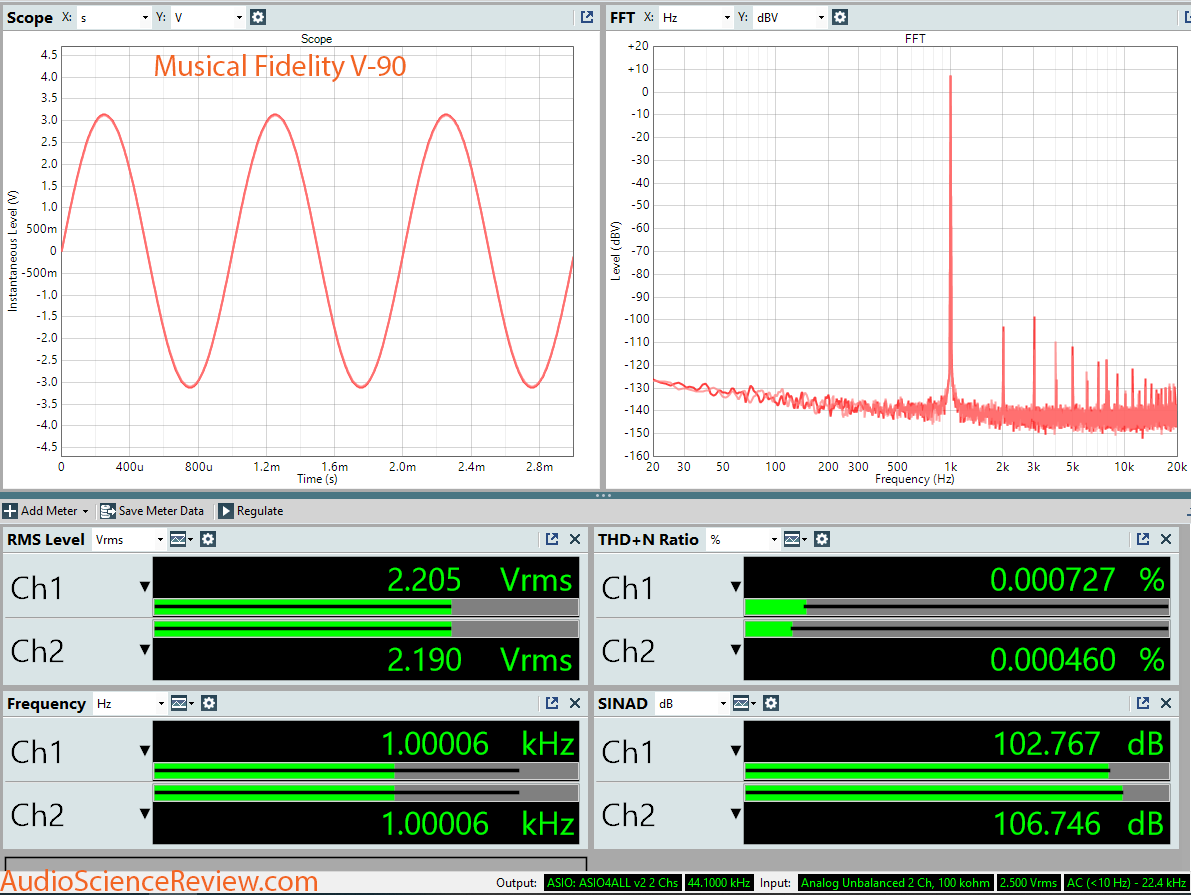
Task: Expand the Ch1 arrow in SINAD meter
Action: [735, 751]
